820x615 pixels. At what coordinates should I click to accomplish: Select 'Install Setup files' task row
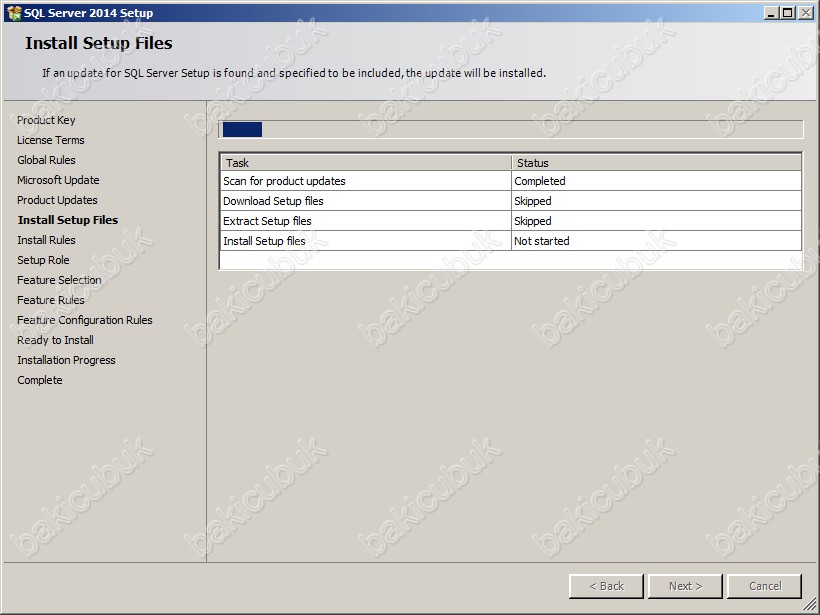510,241
